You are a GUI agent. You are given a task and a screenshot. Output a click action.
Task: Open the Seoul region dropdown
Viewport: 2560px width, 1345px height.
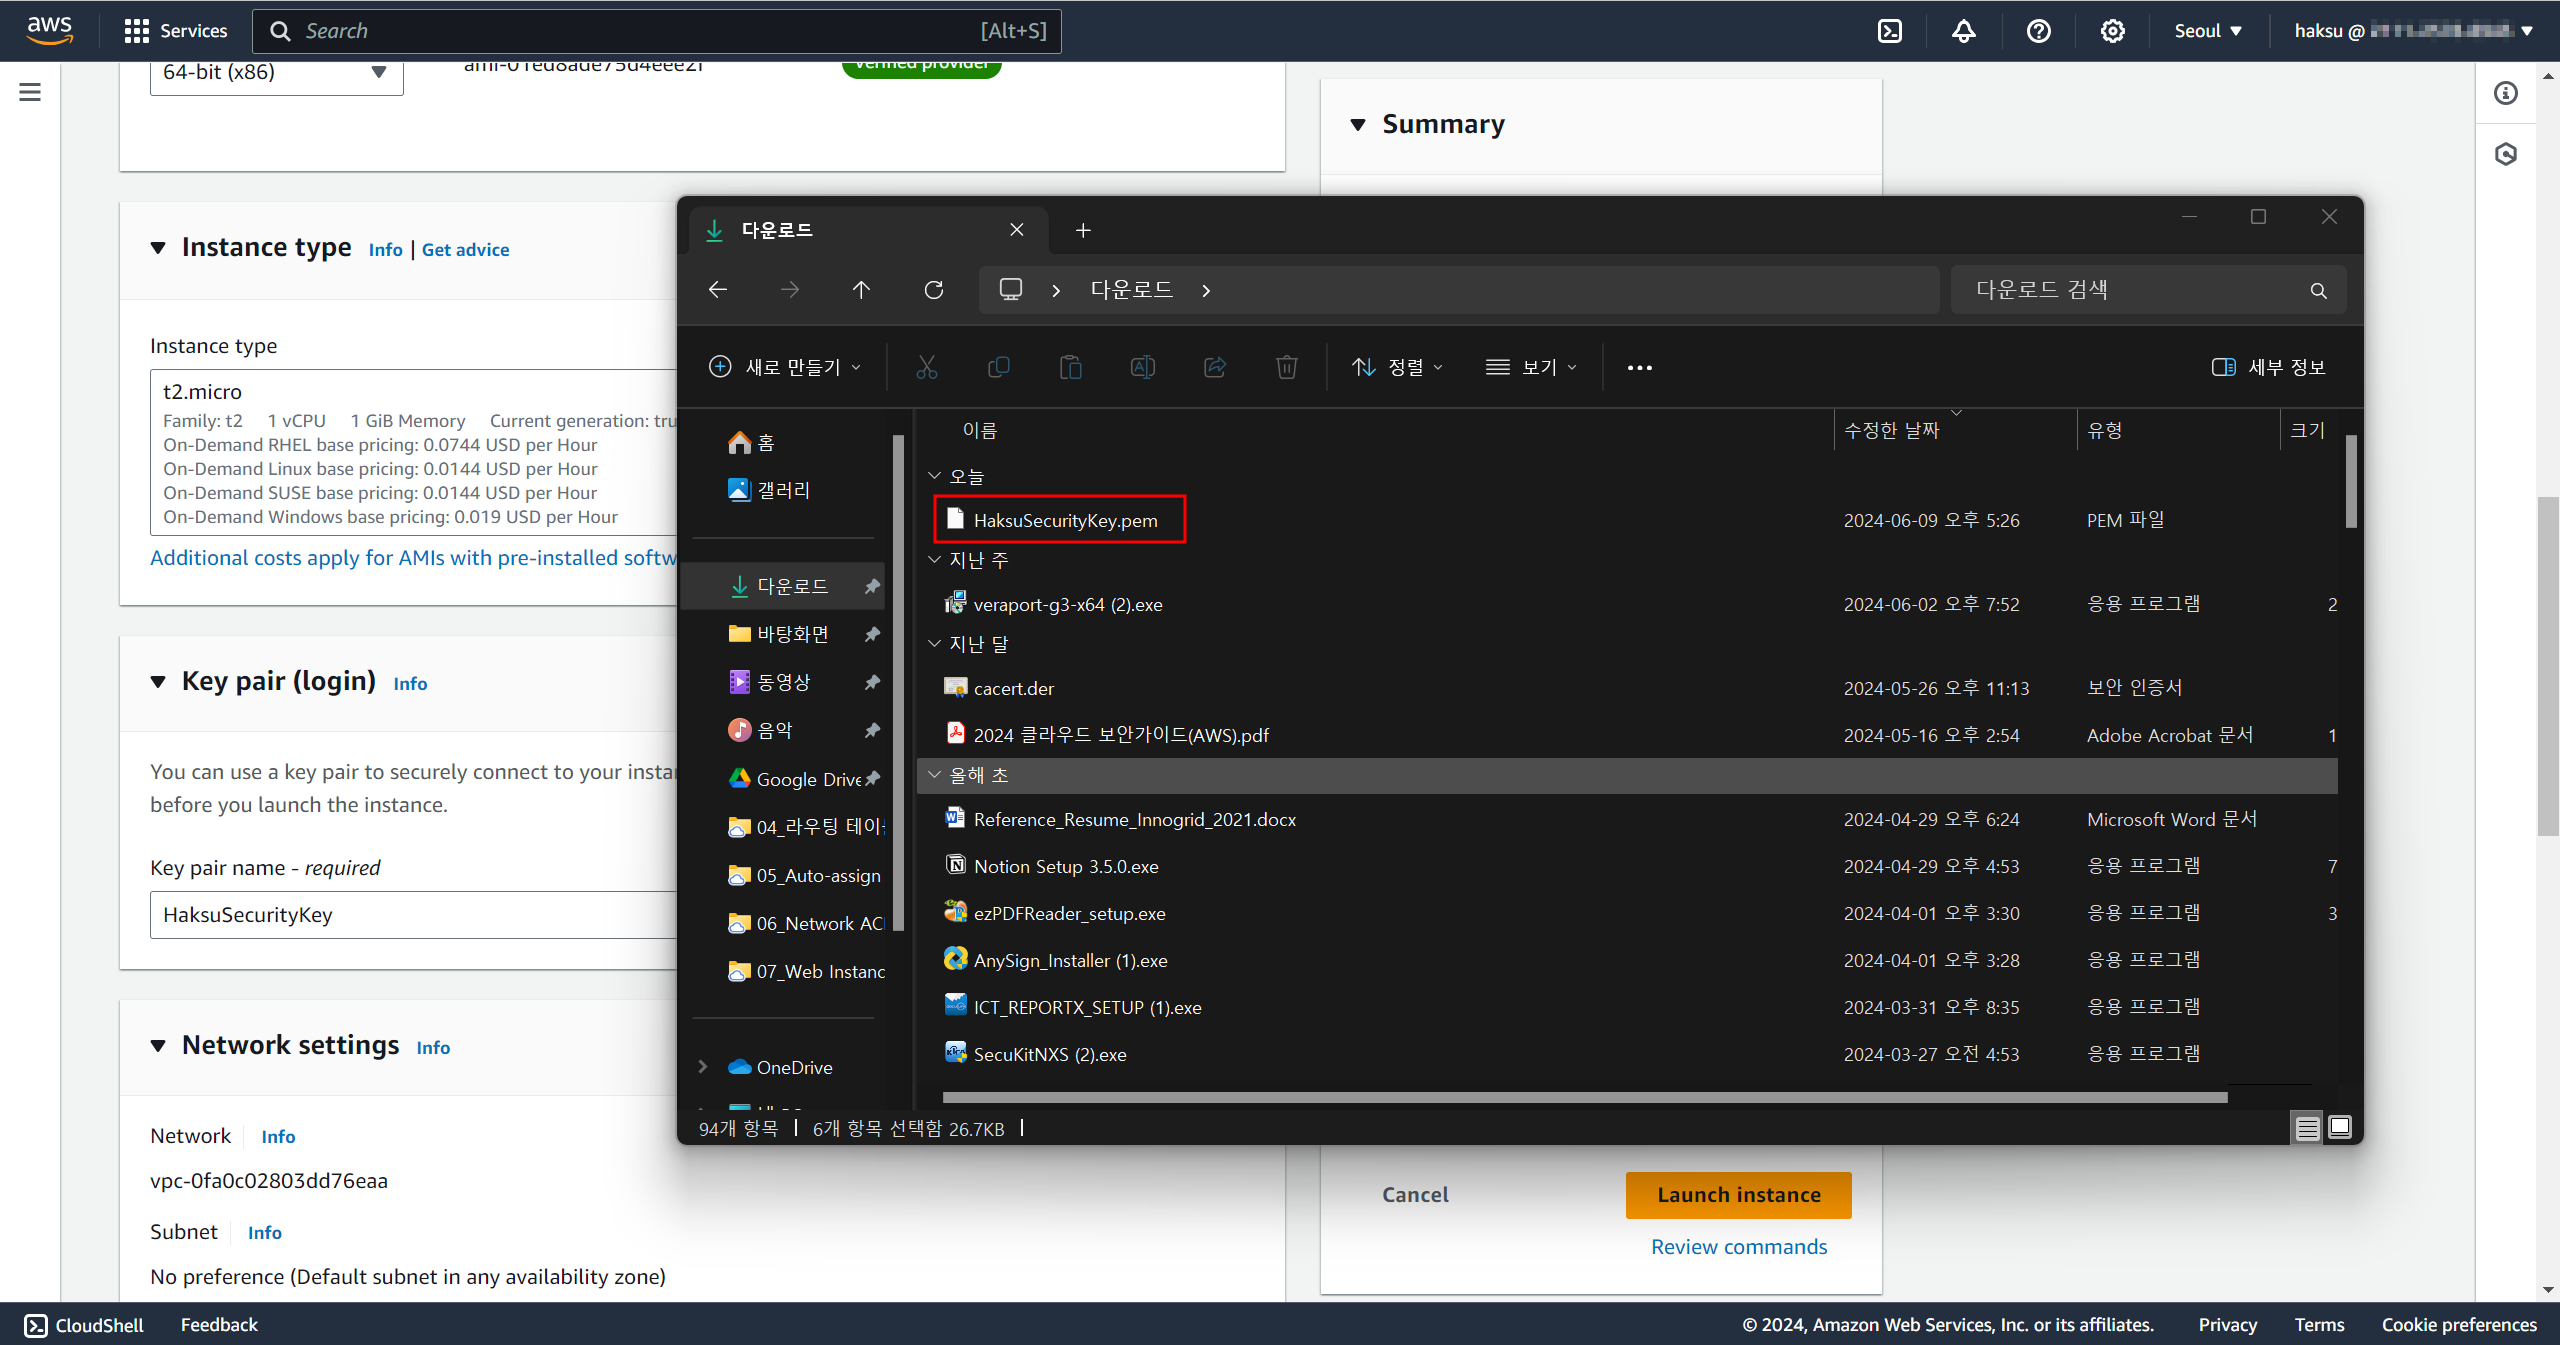tap(2207, 31)
